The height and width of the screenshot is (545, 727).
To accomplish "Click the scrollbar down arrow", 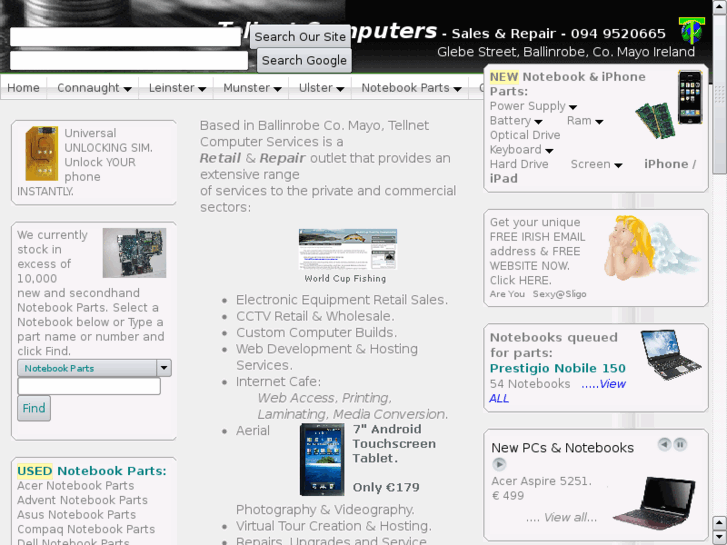I will pyautogui.click(x=719, y=537).
